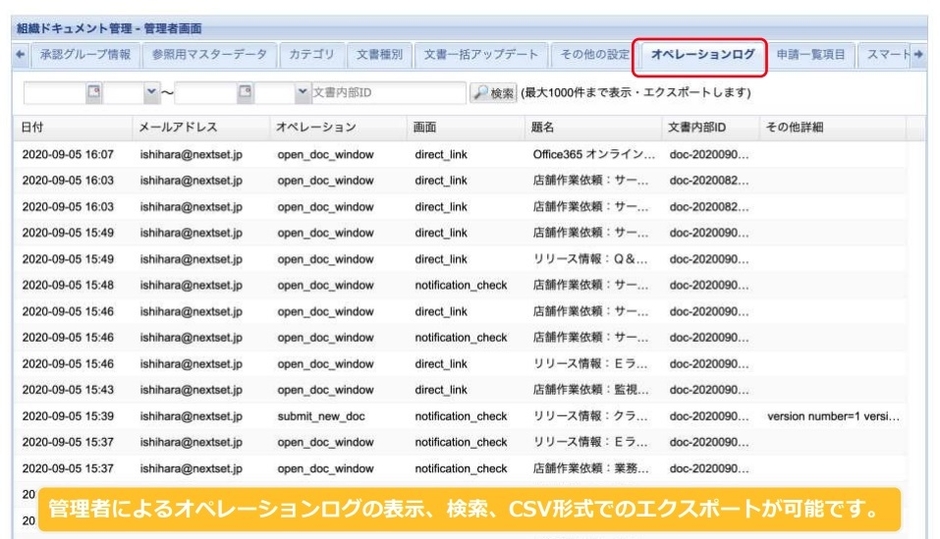Click the doc ID in 15:43 row
Image resolution: width=940 pixels, height=539 pixels.
709,390
